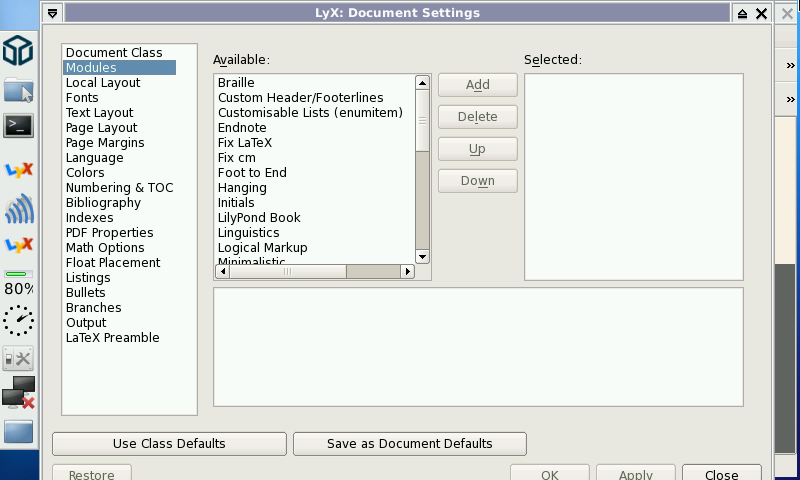
Task: Shade the dialog with the eject-shaped button
Action: coord(742,14)
